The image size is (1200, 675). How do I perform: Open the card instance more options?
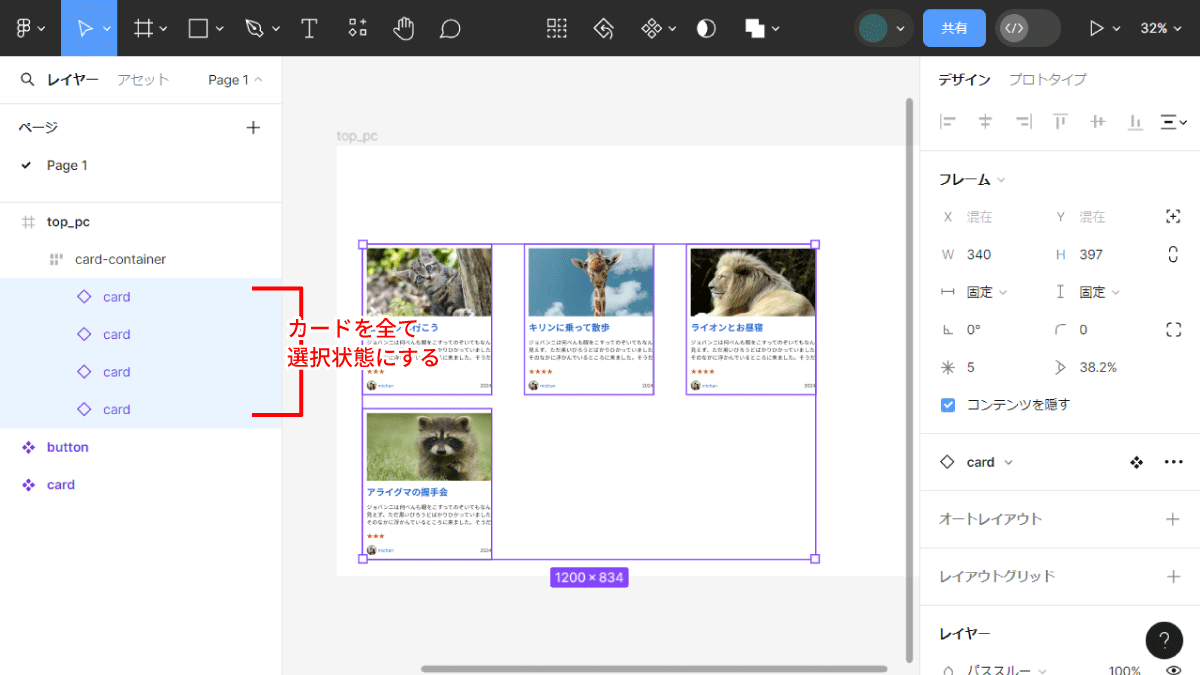[1174, 462]
